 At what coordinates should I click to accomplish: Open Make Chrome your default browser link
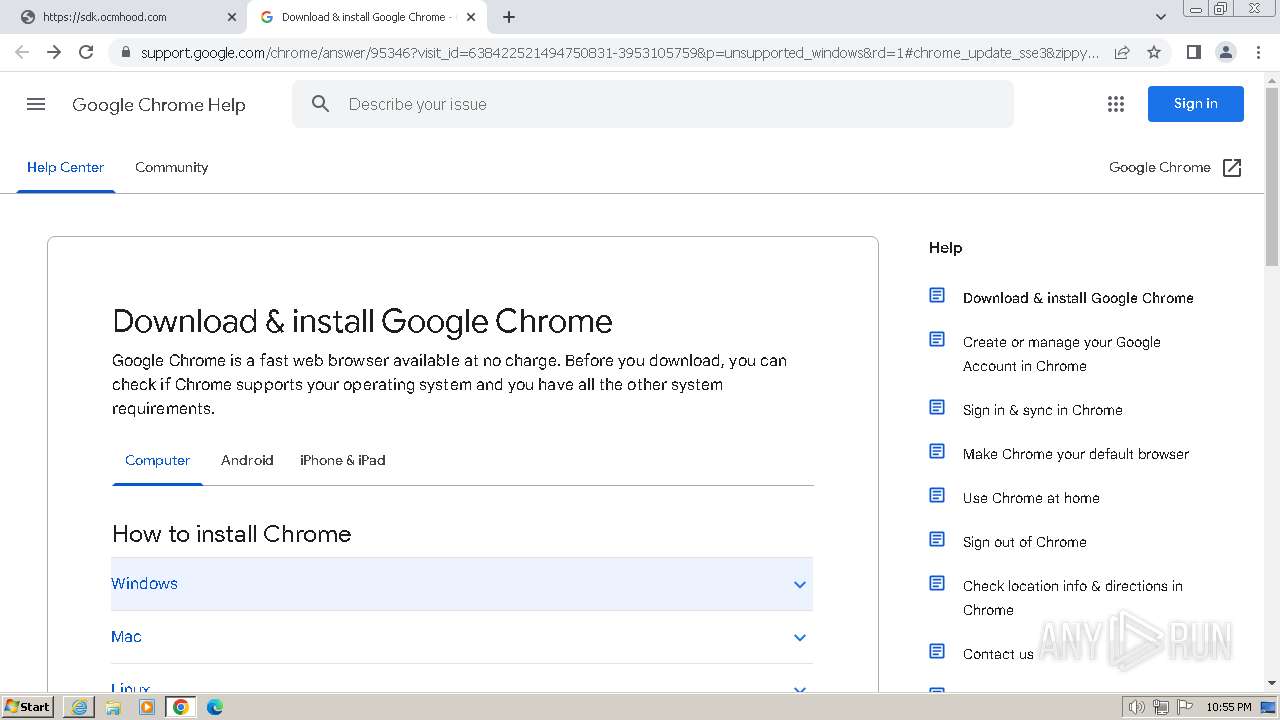coord(1076,454)
